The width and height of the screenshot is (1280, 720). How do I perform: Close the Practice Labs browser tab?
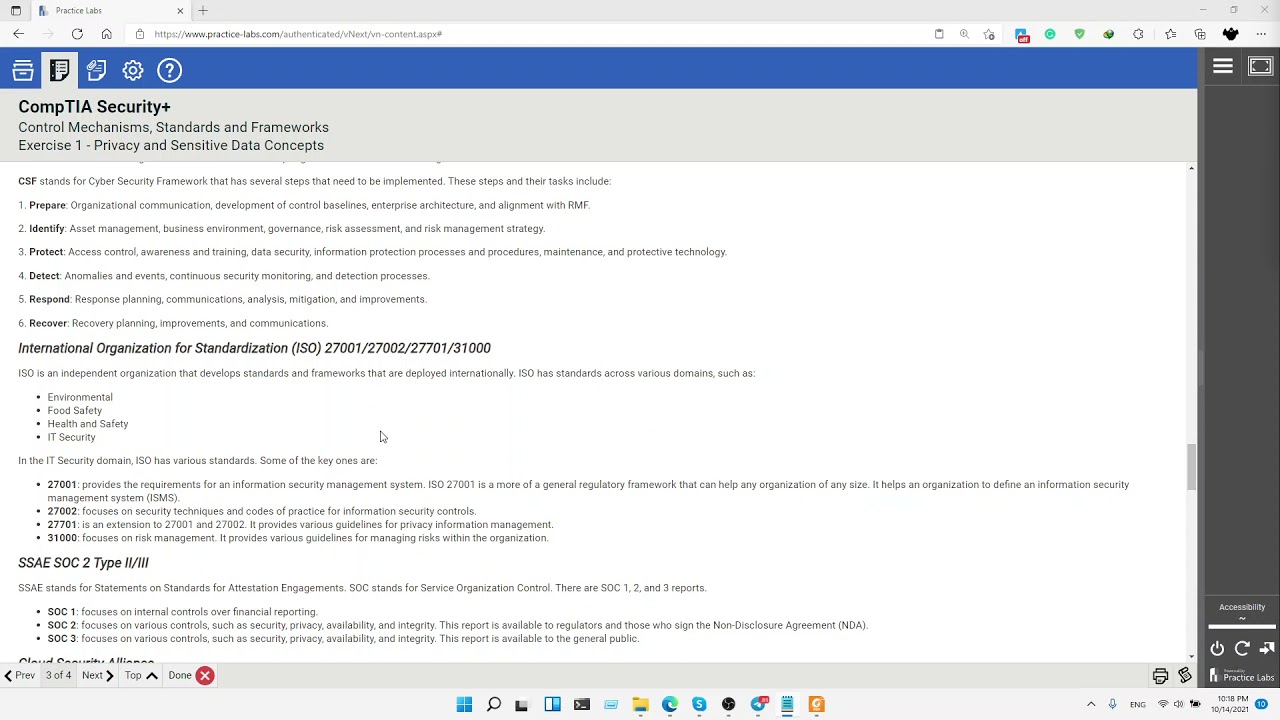coord(180,10)
